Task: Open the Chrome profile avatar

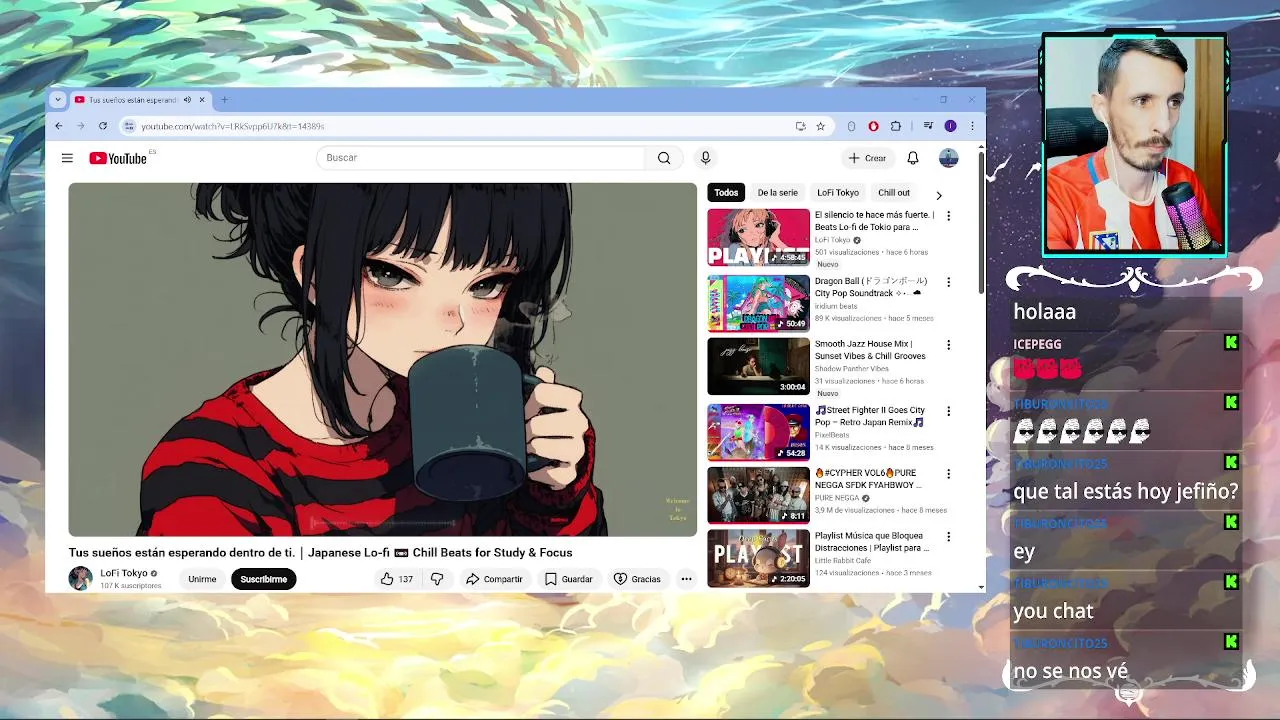Action: (950, 126)
